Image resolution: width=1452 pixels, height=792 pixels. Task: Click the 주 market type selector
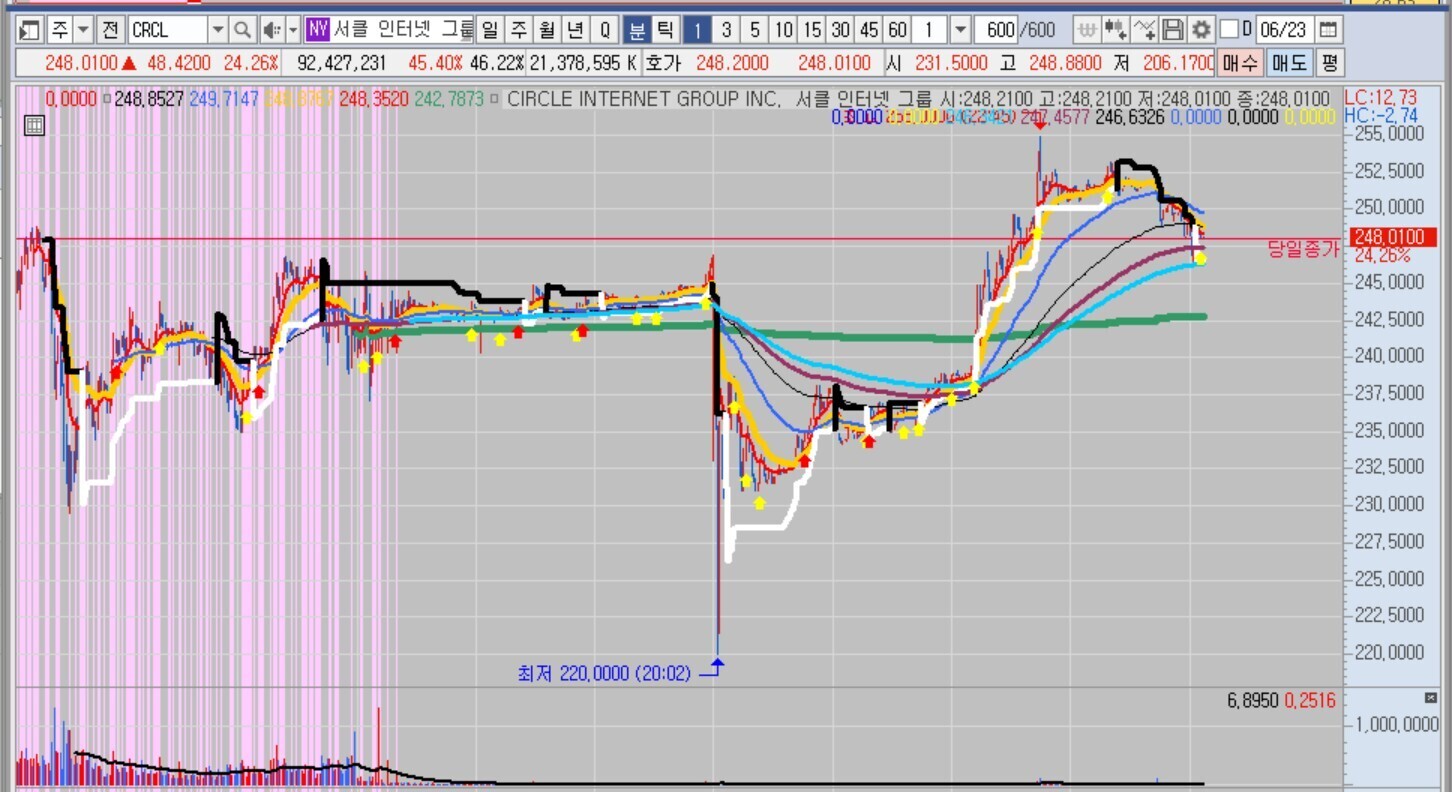click(x=60, y=29)
